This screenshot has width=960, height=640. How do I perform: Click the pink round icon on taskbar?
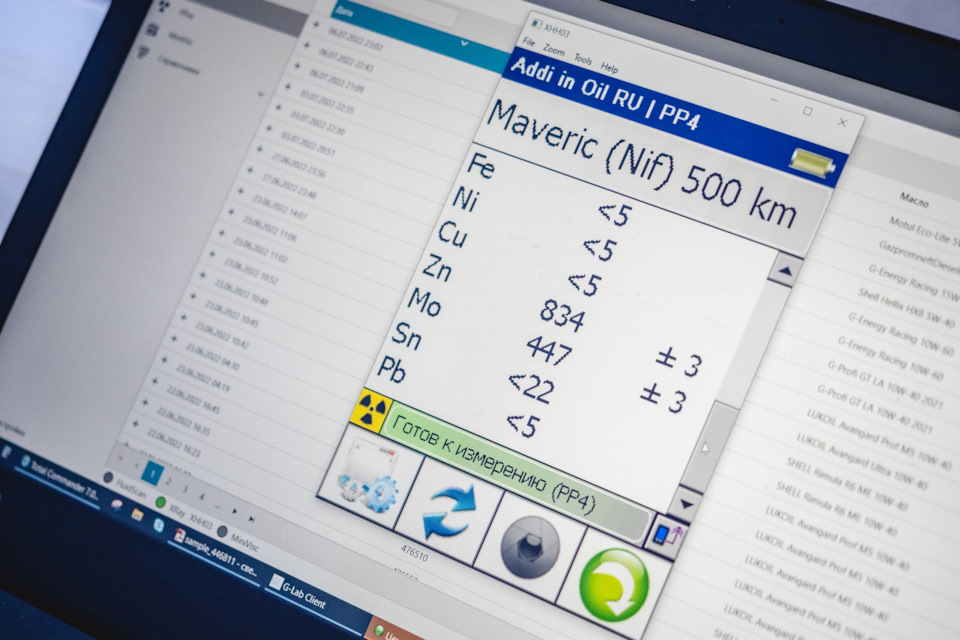(116, 504)
